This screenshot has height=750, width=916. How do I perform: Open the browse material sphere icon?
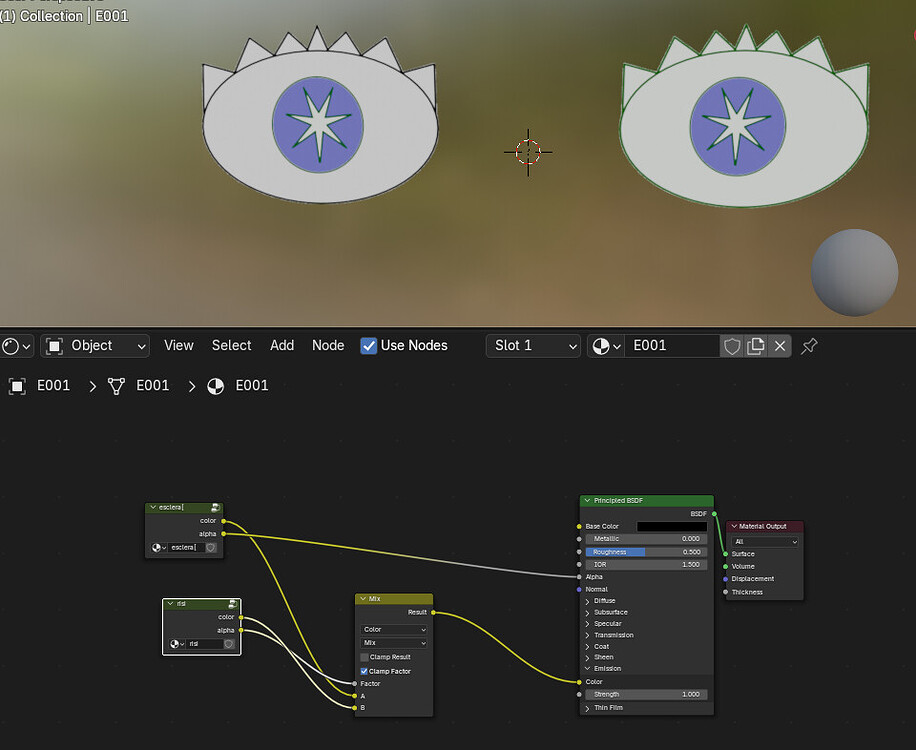(x=606, y=346)
